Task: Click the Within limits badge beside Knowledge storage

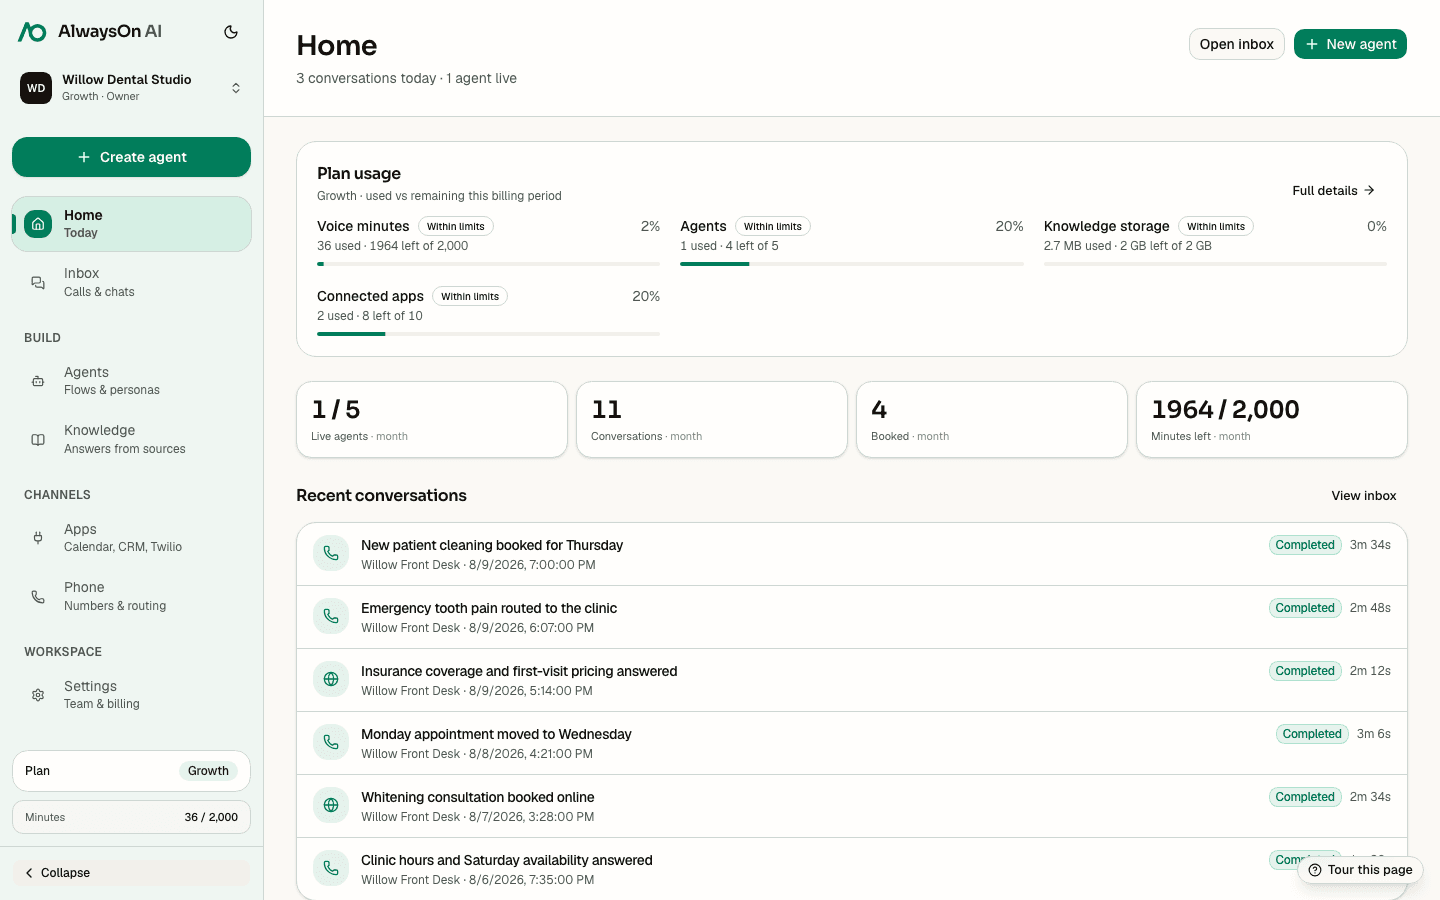Action: [1216, 227]
